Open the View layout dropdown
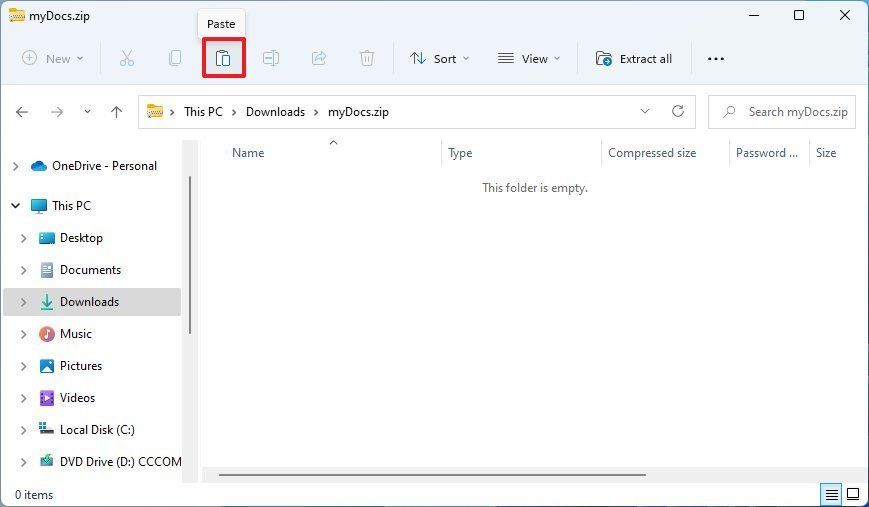The height and width of the screenshot is (507, 869). click(529, 58)
